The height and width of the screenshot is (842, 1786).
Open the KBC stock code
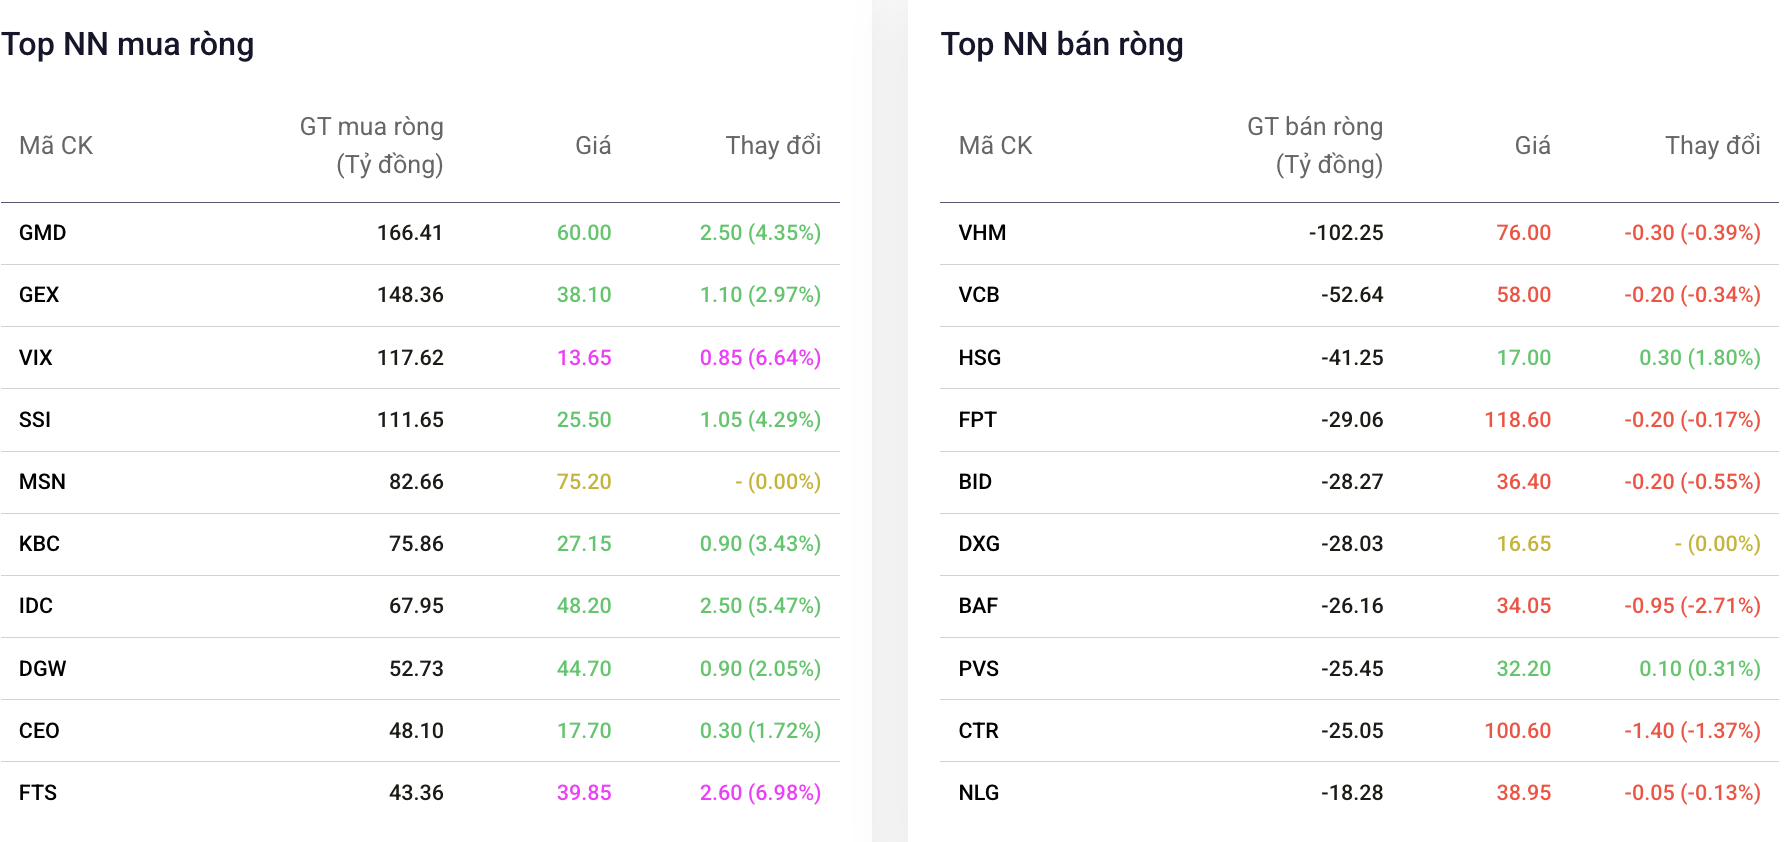(x=39, y=544)
